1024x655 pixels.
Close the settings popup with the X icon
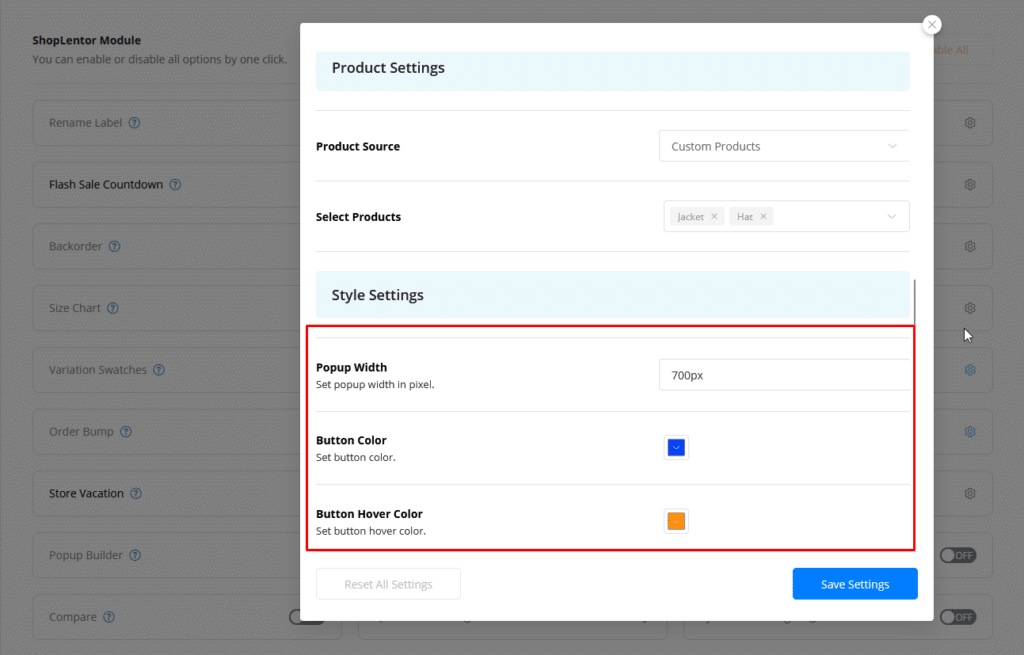(932, 25)
